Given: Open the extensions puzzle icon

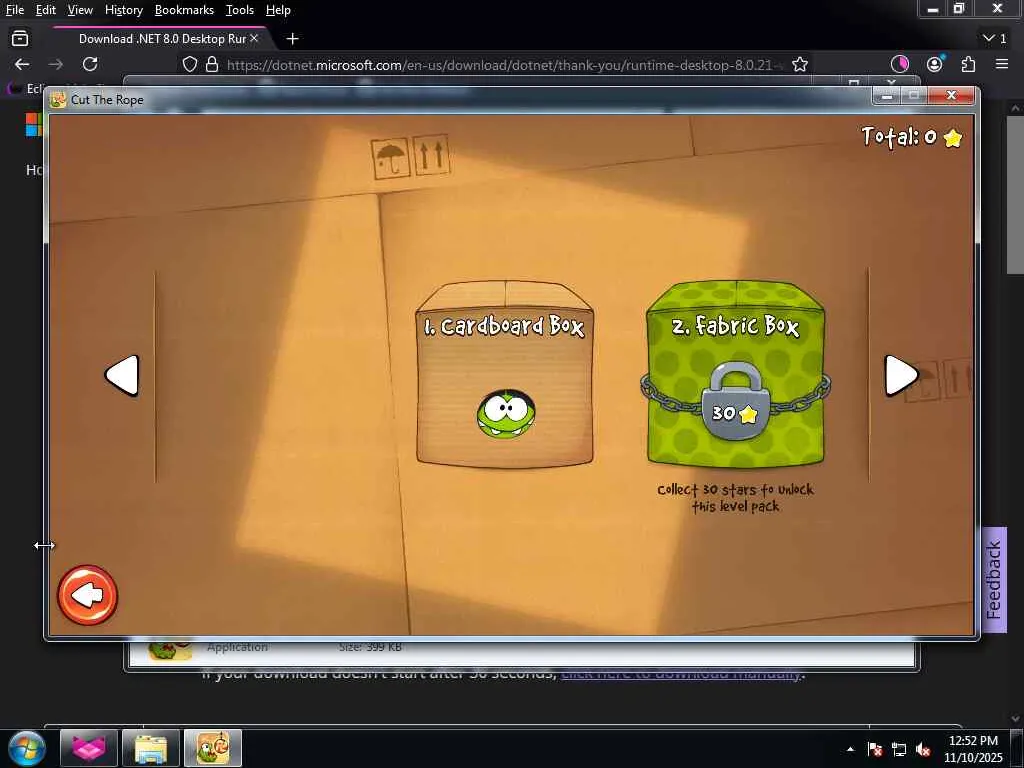Looking at the screenshot, I should point(968,64).
